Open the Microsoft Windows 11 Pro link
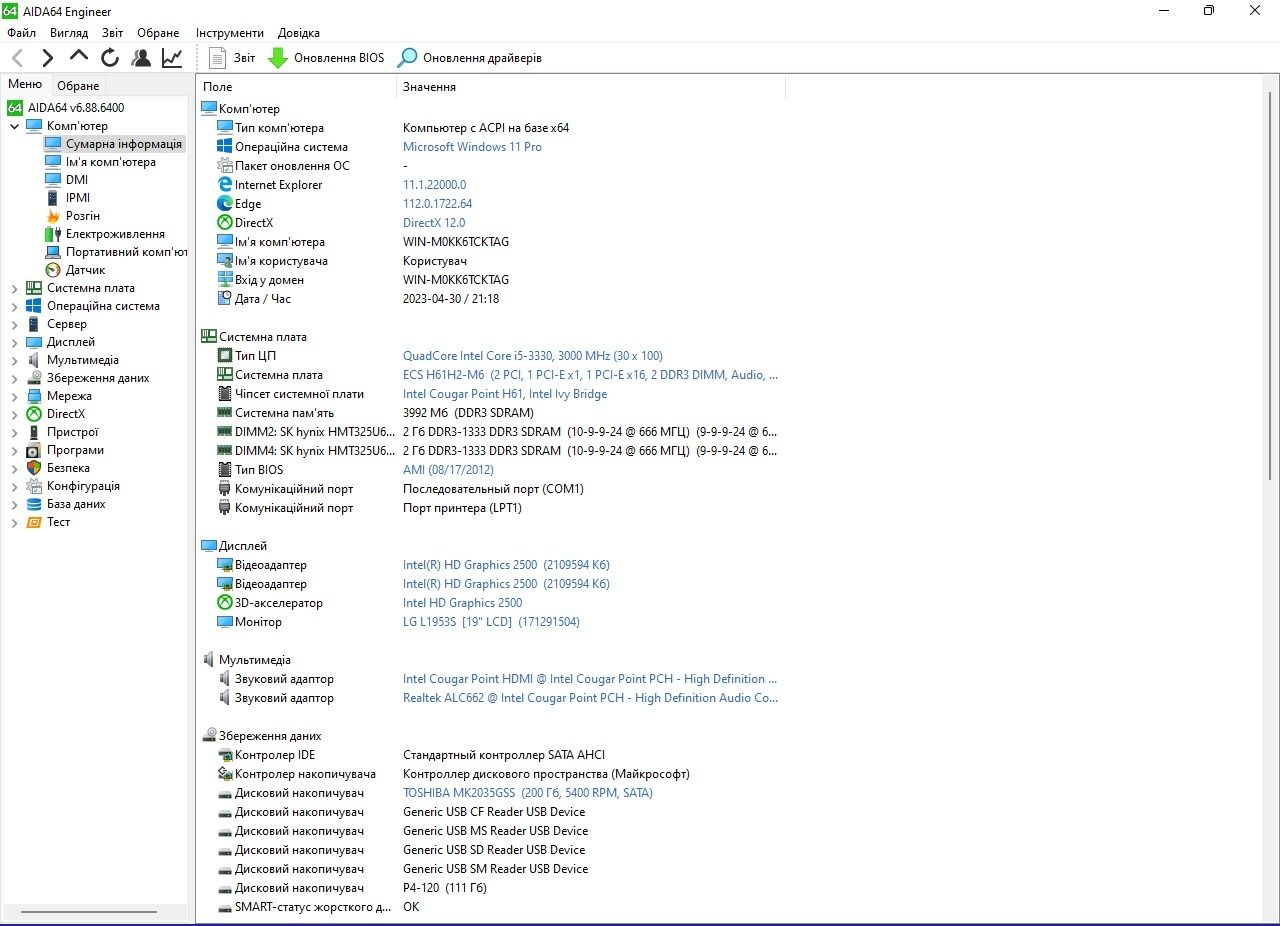1280x926 pixels. coord(472,147)
